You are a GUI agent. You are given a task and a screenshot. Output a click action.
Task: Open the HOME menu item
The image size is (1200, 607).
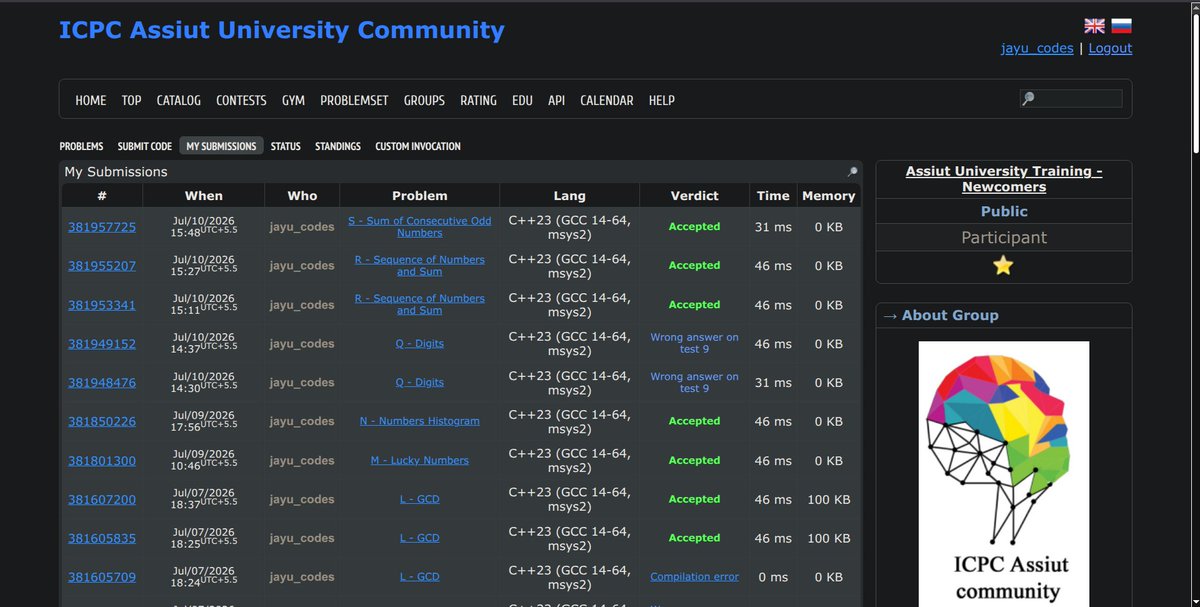pos(91,100)
